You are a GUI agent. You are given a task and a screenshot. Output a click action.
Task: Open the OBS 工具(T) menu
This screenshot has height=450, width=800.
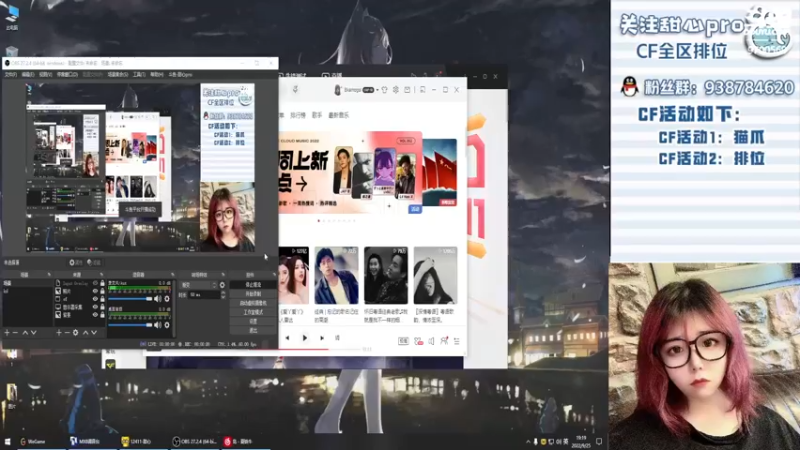tap(139, 74)
